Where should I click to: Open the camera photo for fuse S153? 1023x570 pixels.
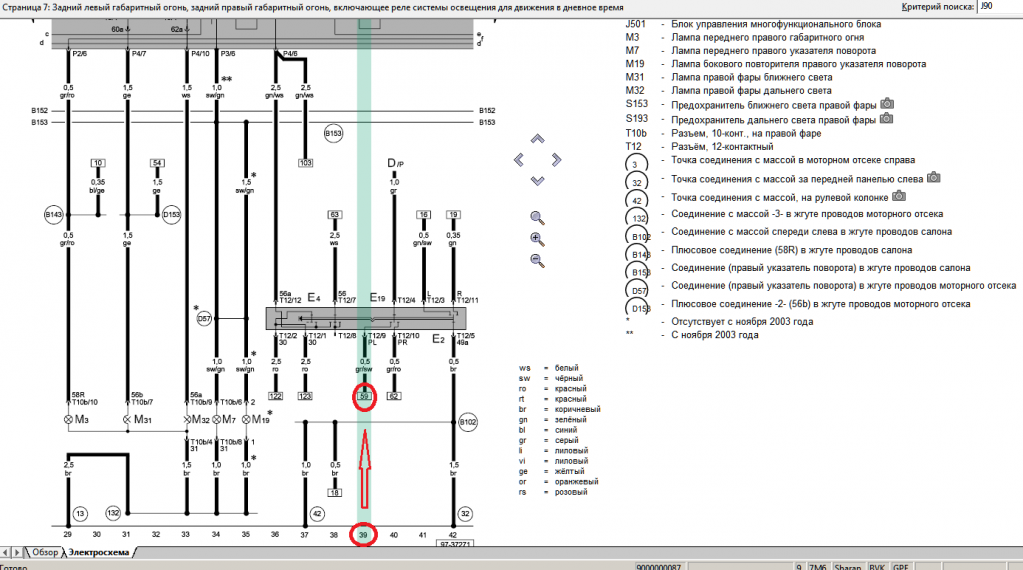click(x=886, y=104)
